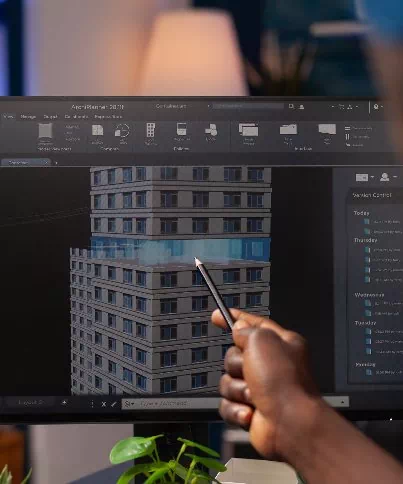Select the second version entry under Wednesday
403x484 pixels.
point(382,313)
